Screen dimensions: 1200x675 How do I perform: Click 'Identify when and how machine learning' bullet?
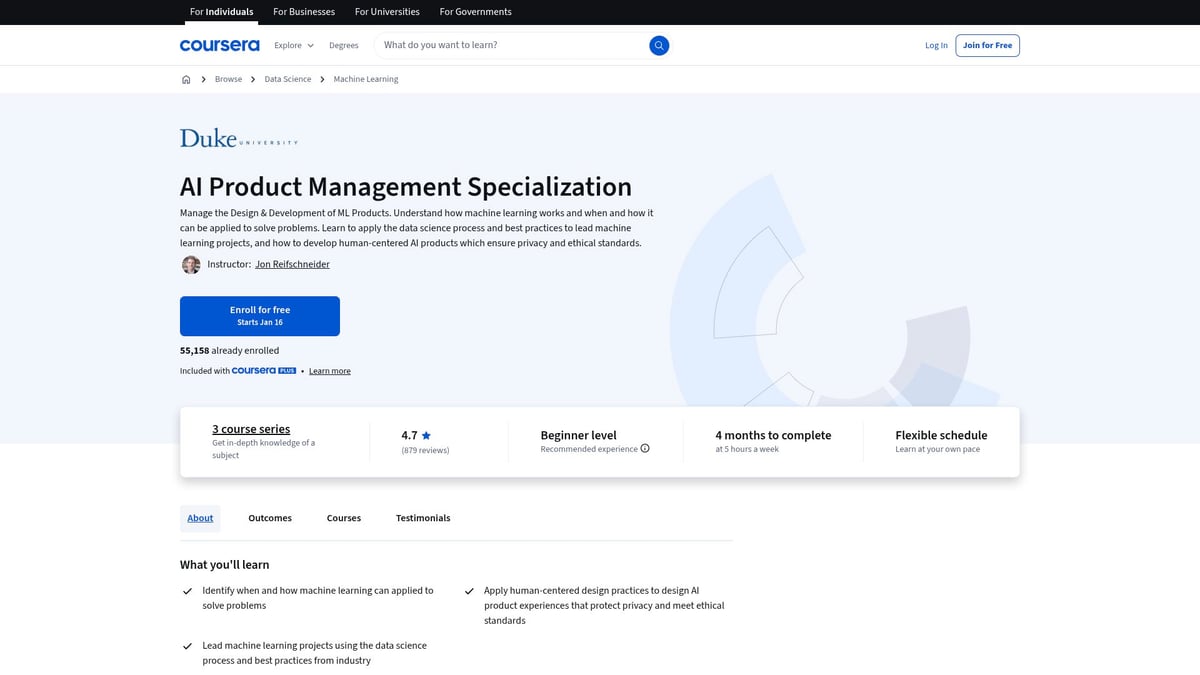[318, 598]
